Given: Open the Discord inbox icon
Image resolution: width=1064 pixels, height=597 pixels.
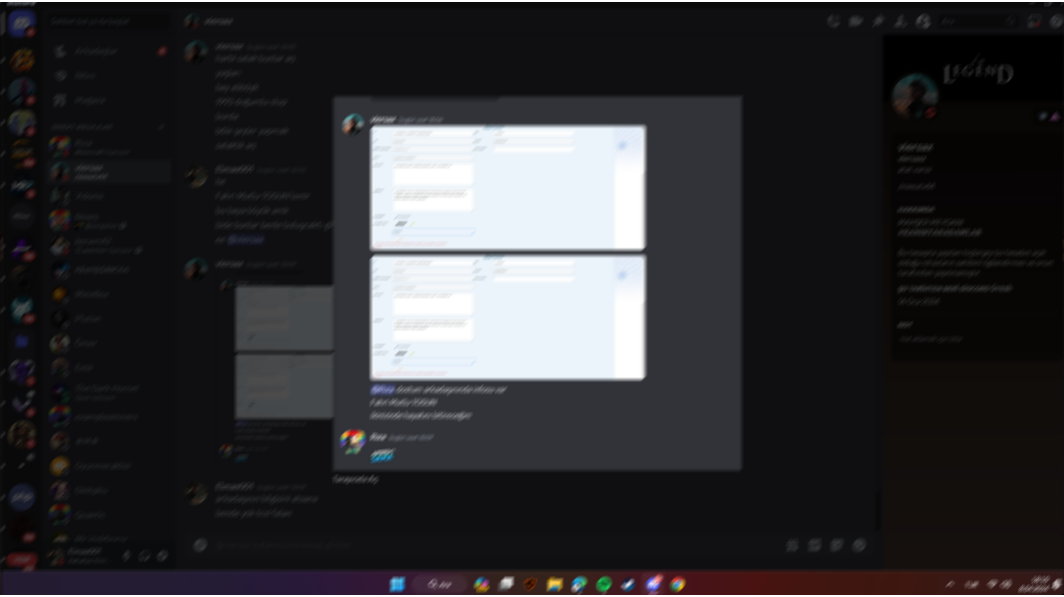Looking at the screenshot, I should [x=1033, y=21].
